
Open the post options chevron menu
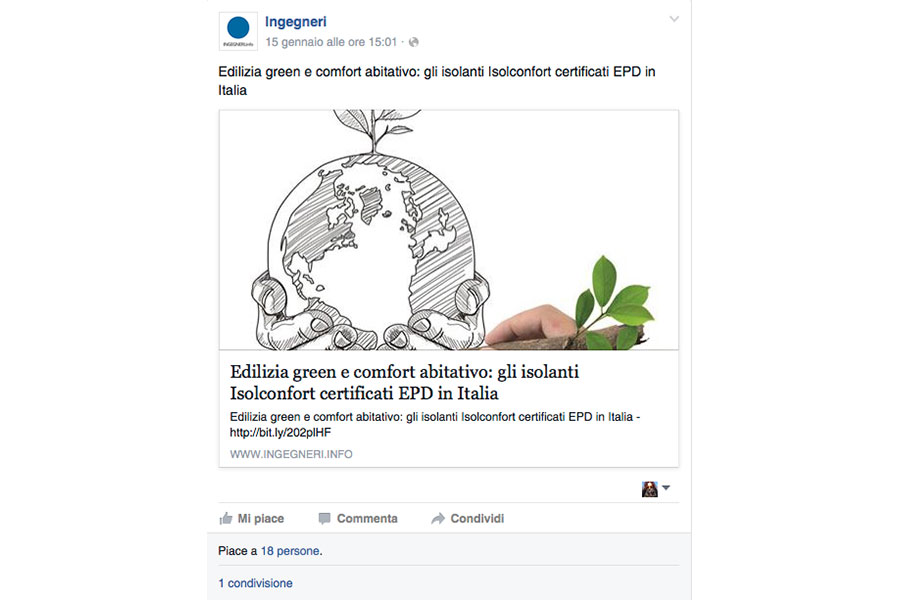[x=674, y=19]
